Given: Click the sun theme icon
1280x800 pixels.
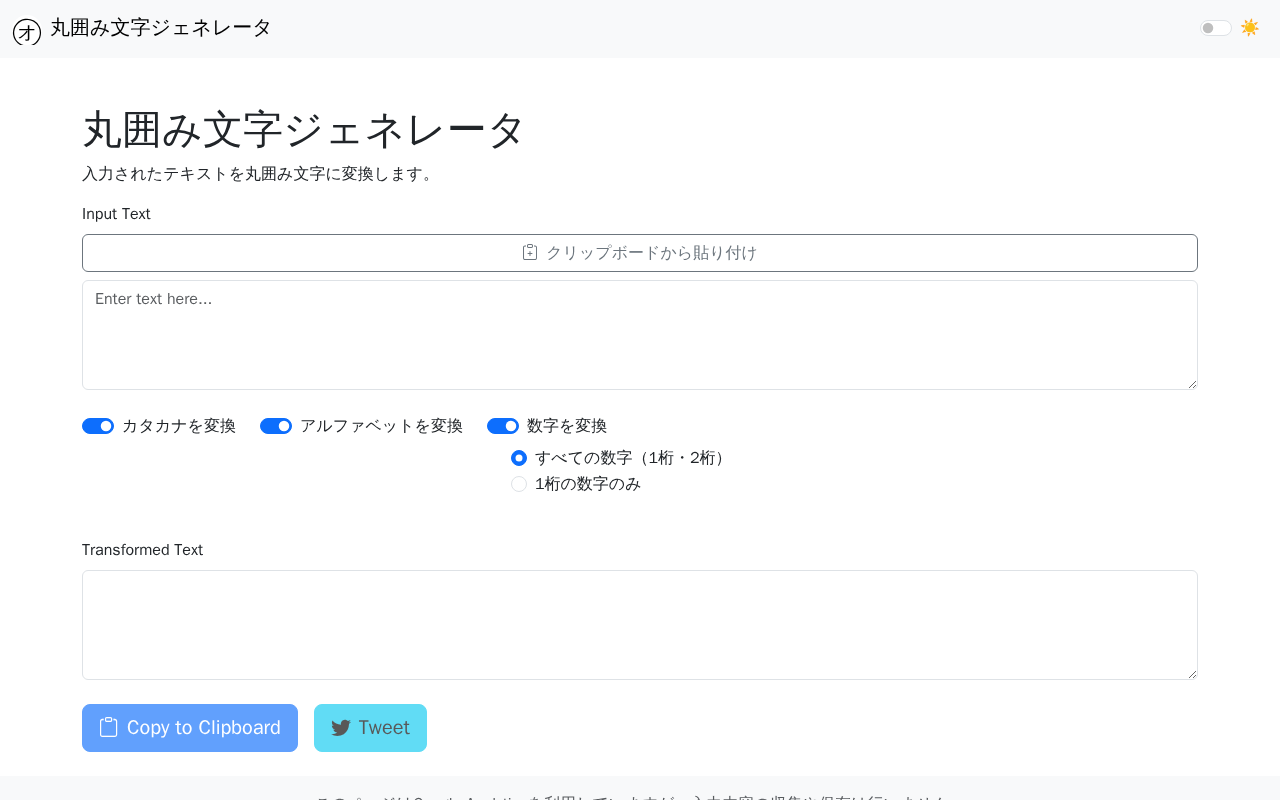Looking at the screenshot, I should (1250, 28).
